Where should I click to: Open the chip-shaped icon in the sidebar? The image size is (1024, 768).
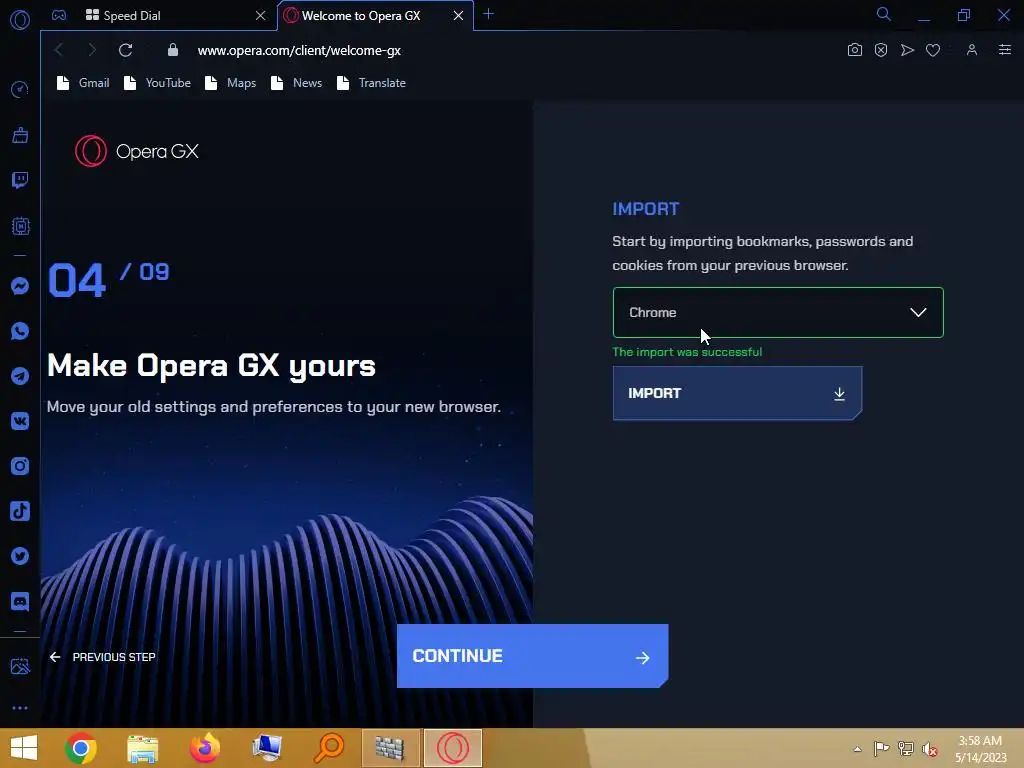click(x=20, y=226)
